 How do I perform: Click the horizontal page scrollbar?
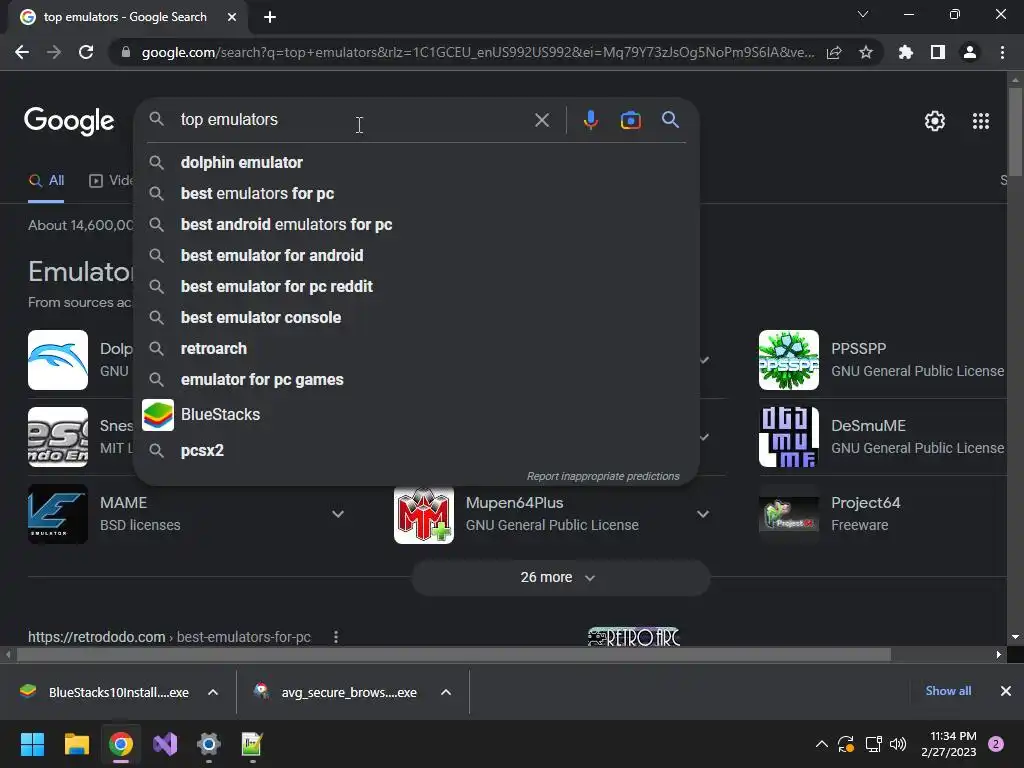(x=454, y=654)
